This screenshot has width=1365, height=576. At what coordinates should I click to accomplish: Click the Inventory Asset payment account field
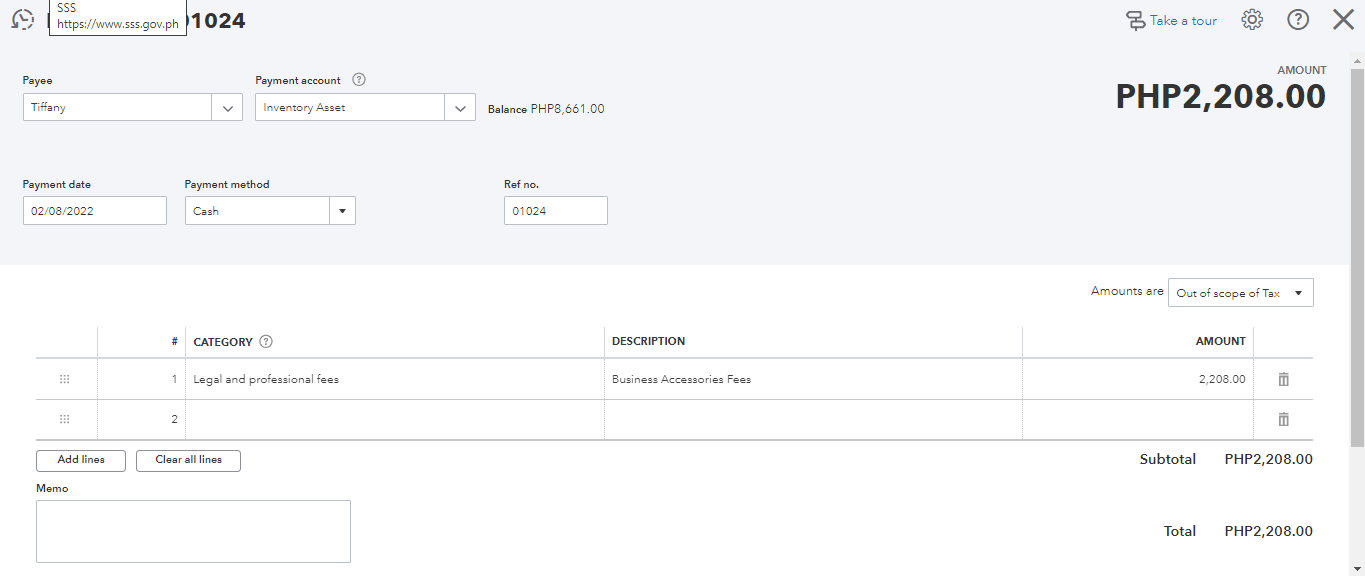click(x=350, y=107)
